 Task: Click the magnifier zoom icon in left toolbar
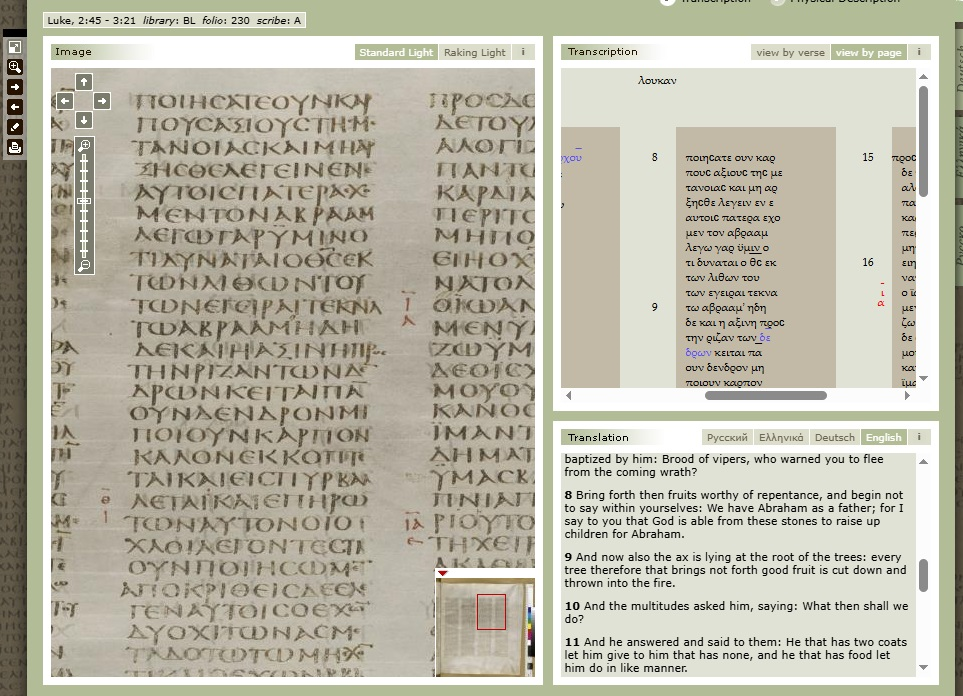click(x=15, y=67)
